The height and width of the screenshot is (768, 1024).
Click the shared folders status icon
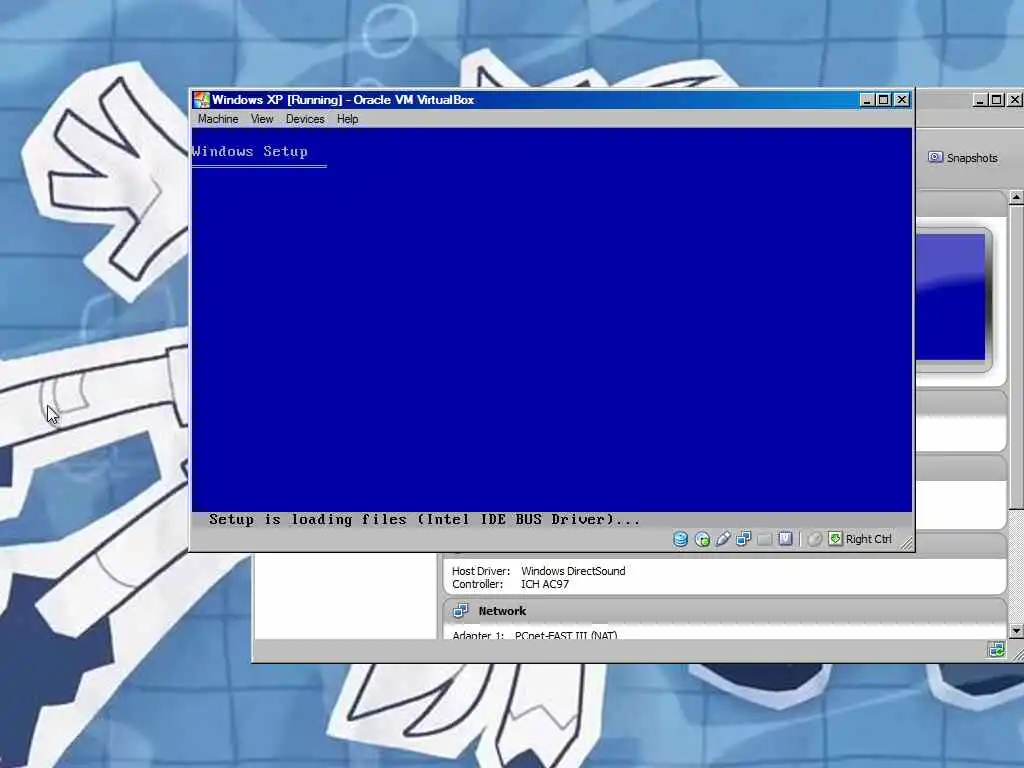click(764, 539)
